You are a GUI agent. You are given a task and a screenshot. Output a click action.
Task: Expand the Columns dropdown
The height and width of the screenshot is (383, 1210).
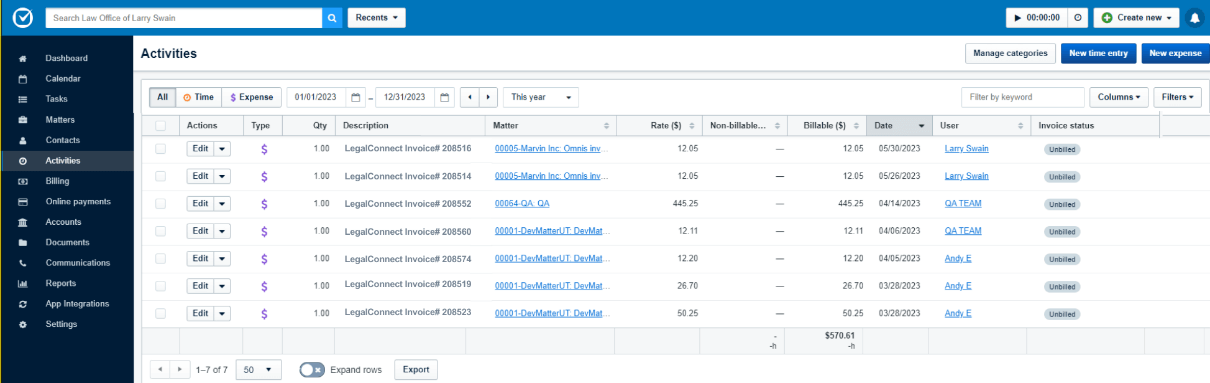(x=1119, y=97)
